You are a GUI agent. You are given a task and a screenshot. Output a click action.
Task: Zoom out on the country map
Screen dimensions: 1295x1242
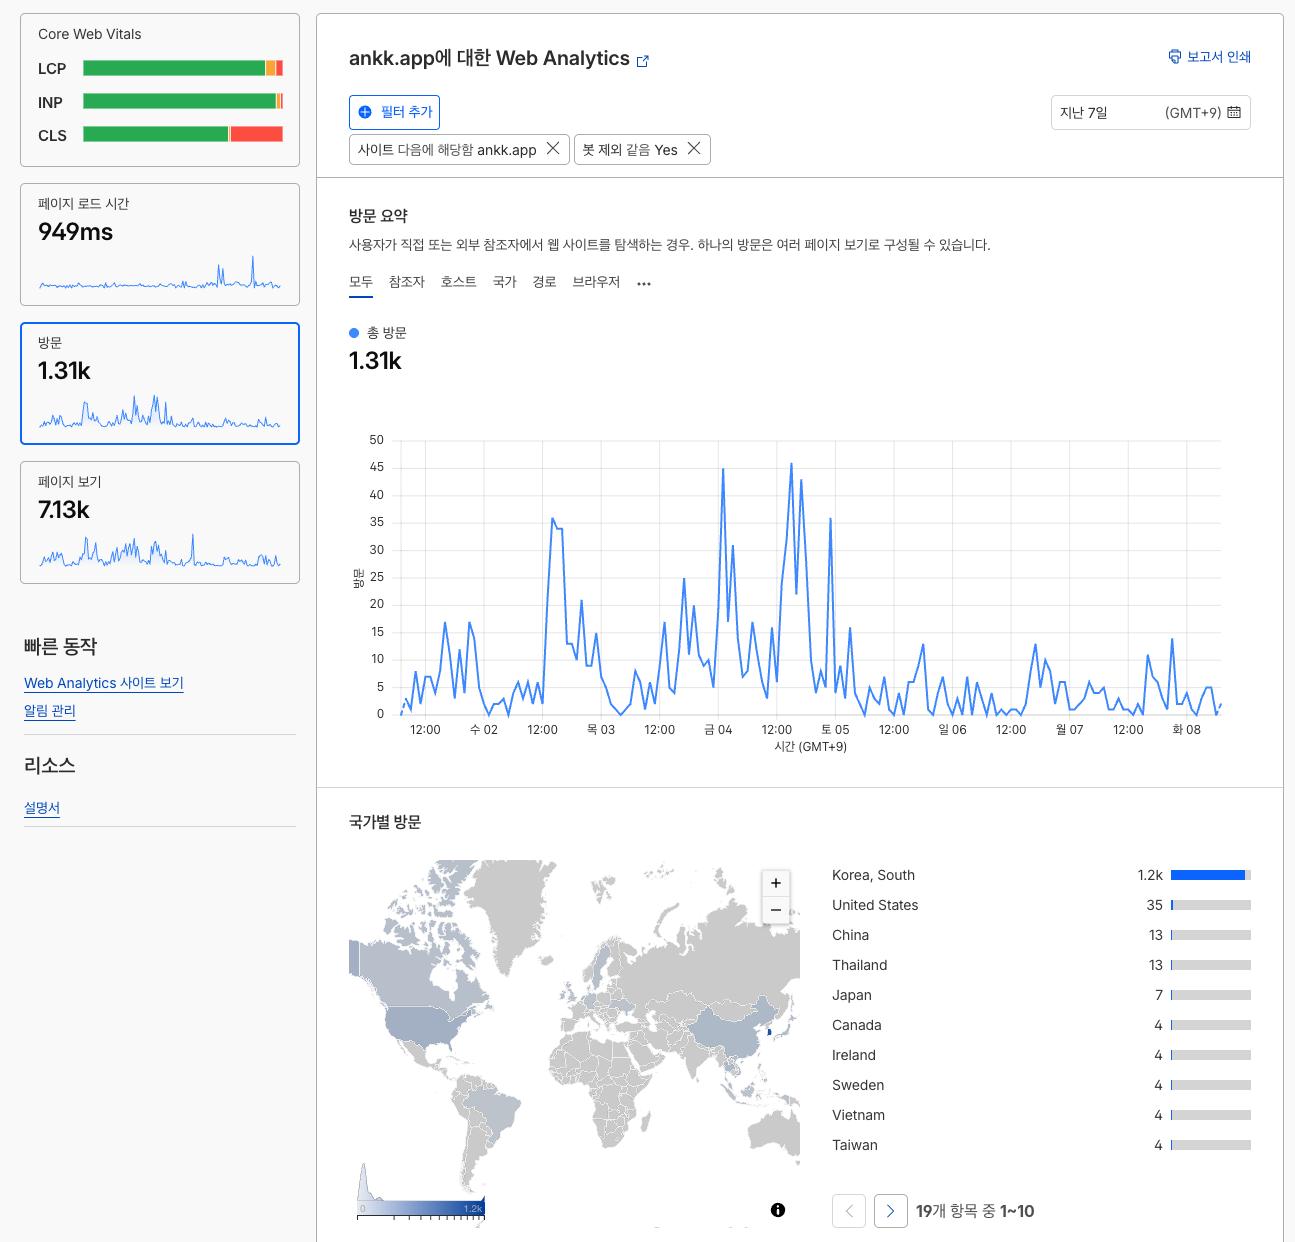coord(776,910)
